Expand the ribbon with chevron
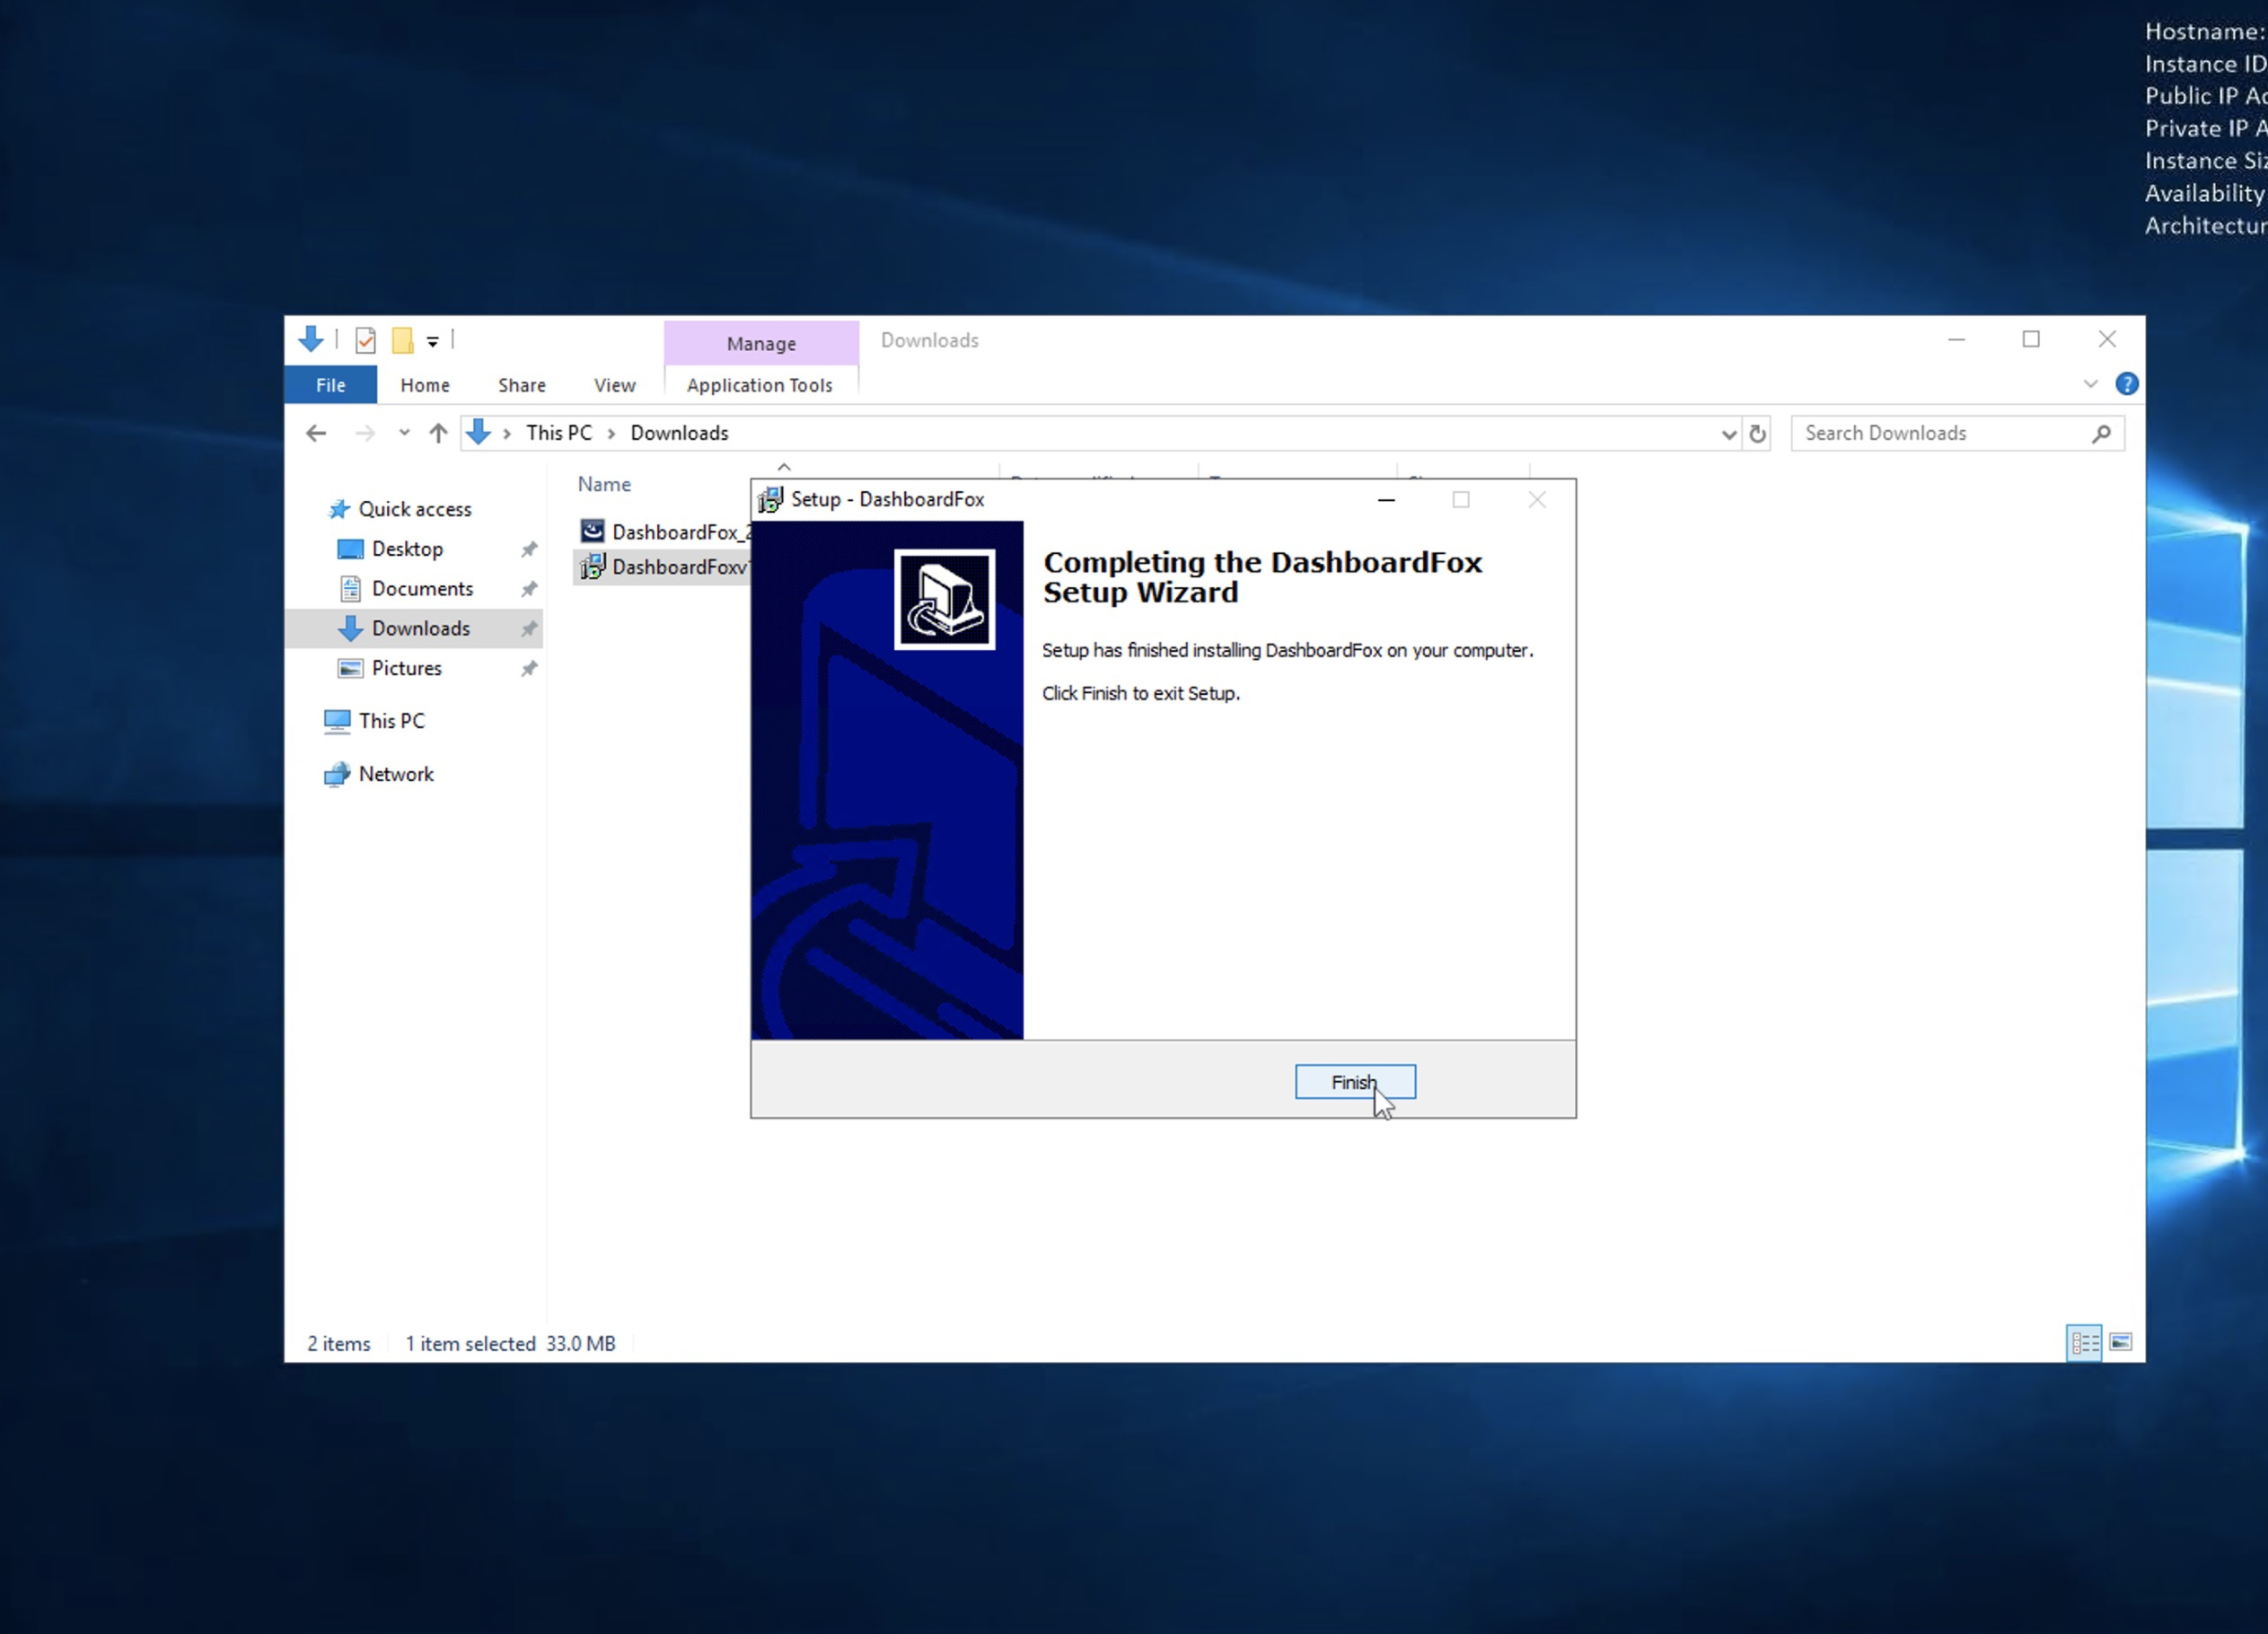Screen dimensions: 2268x1634 (2091, 384)
